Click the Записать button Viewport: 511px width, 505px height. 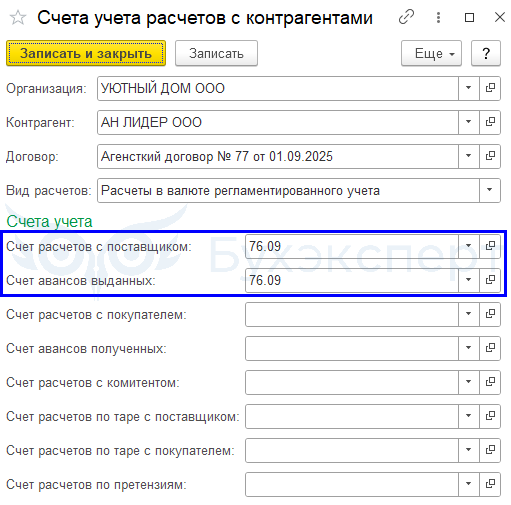216,53
